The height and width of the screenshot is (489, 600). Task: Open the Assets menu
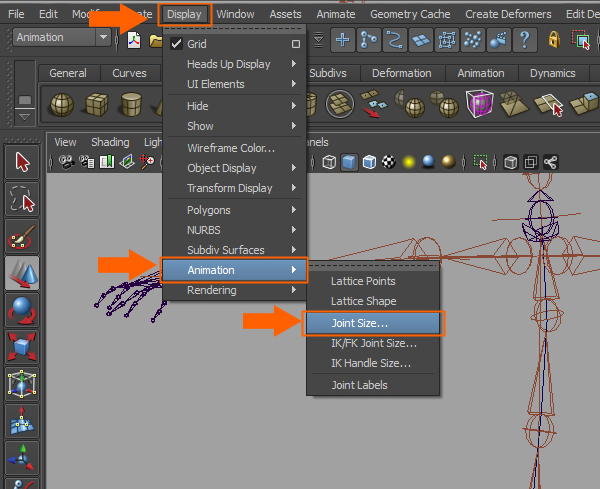285,14
